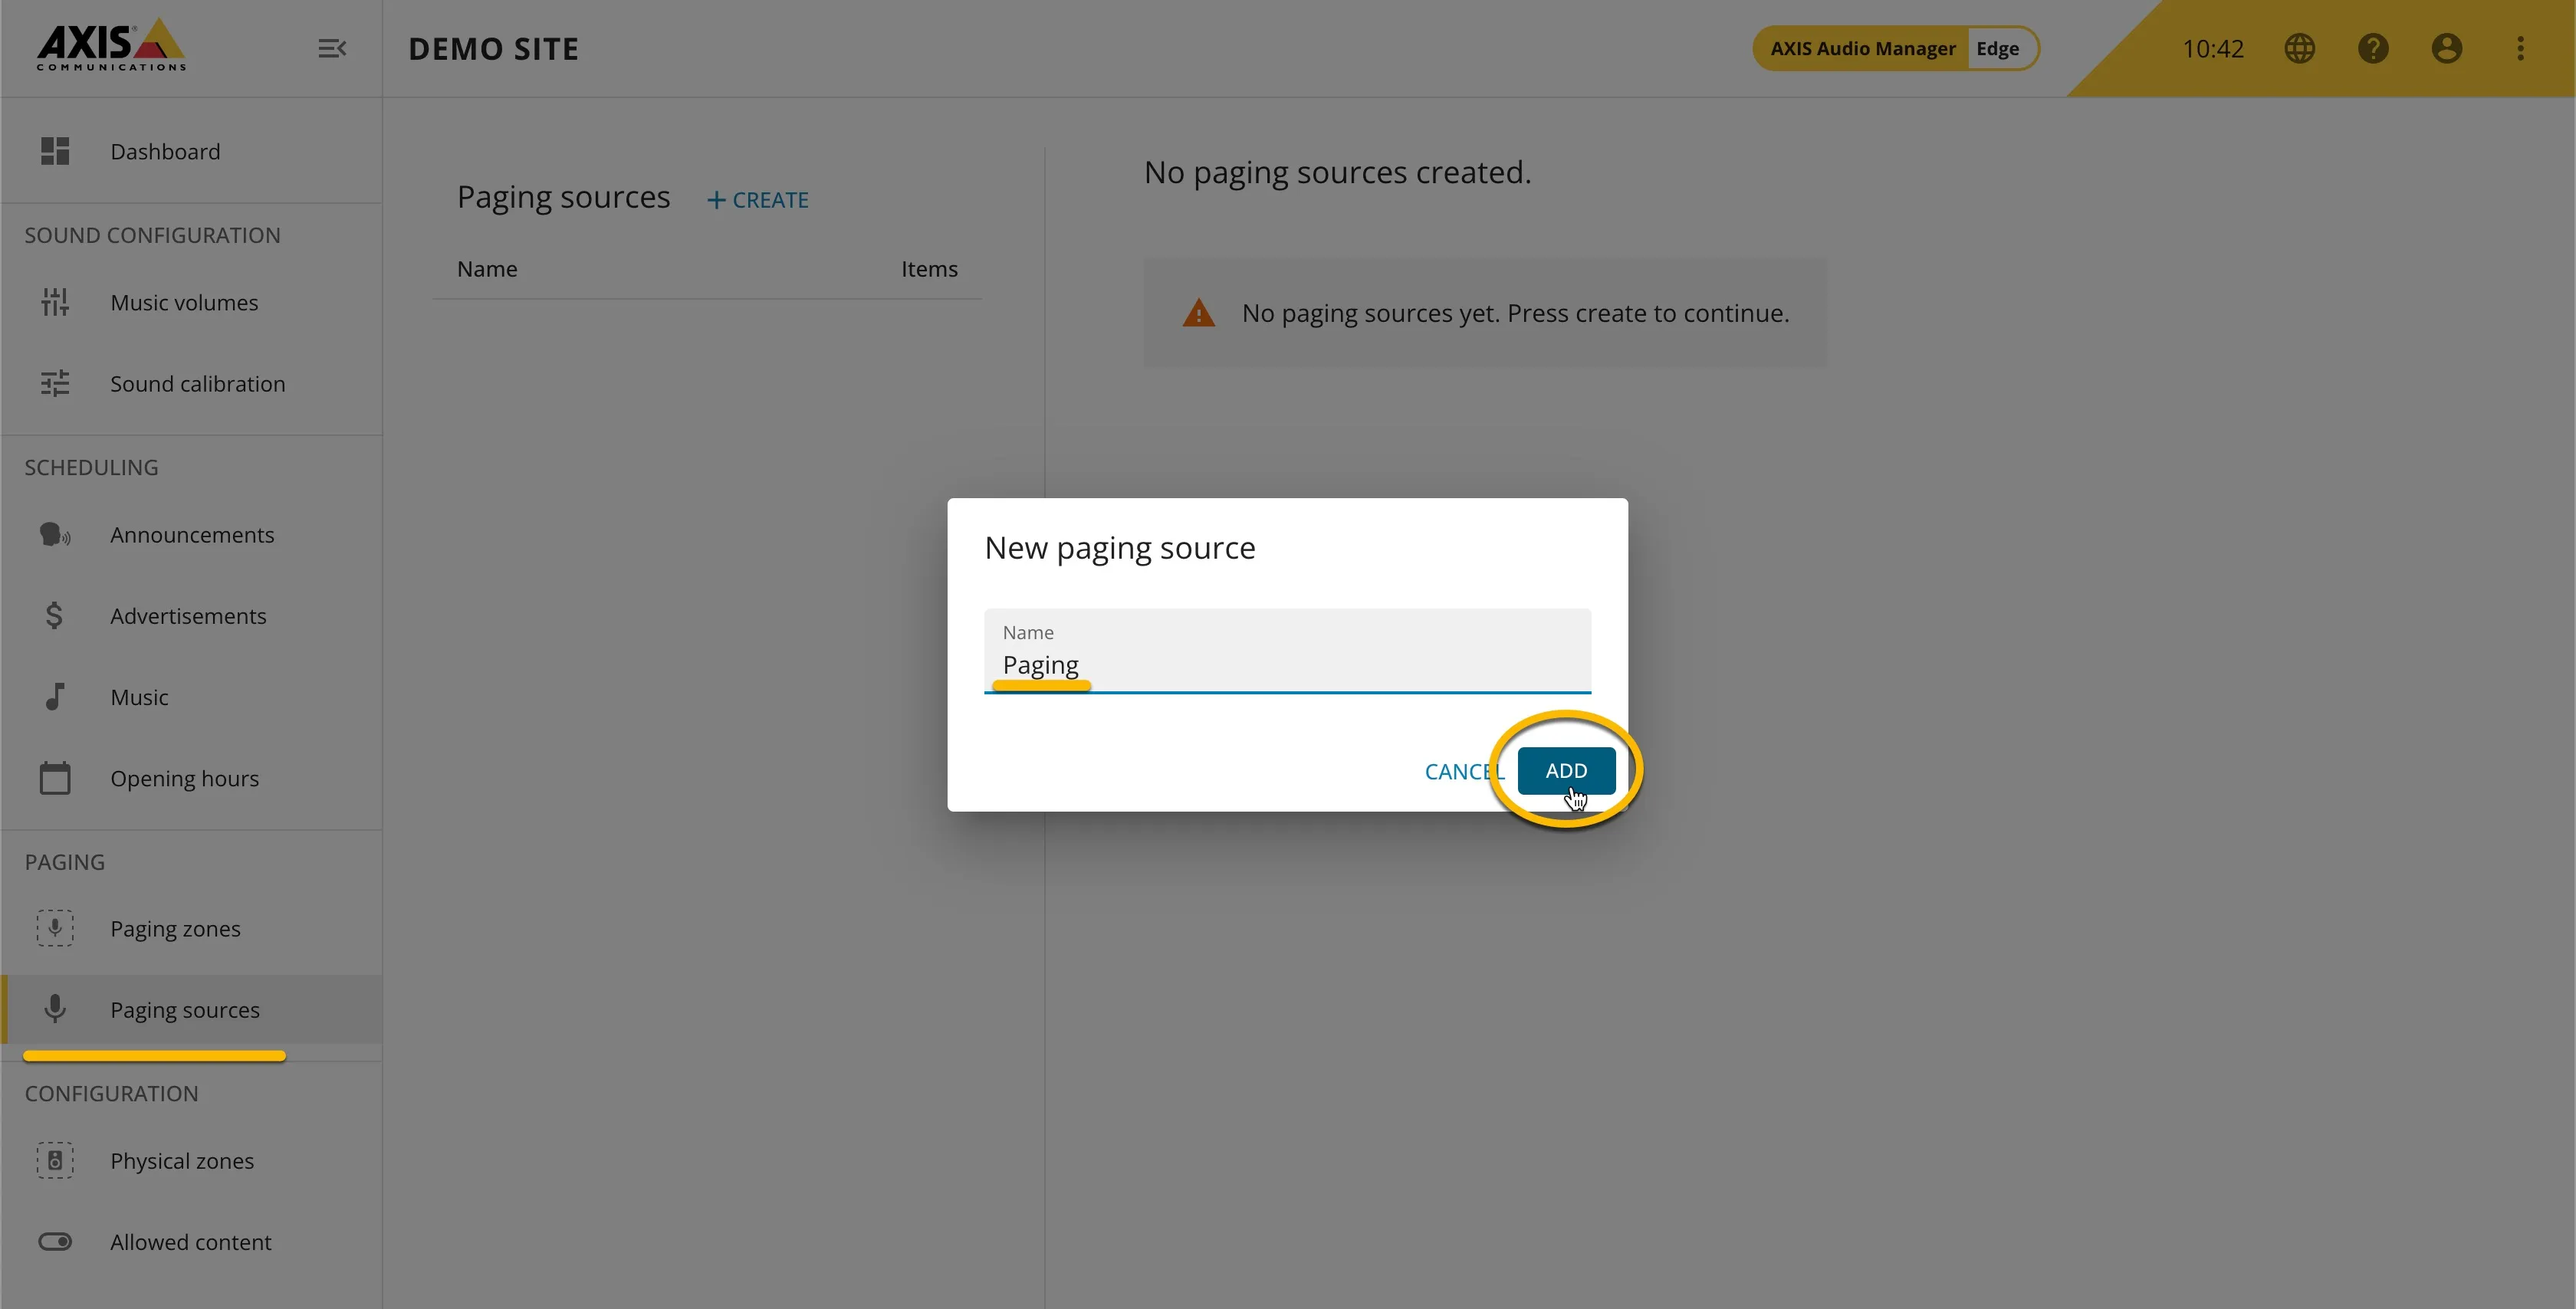This screenshot has width=2576, height=1309.
Task: Click the Opening hours calendar icon
Action: 55,777
